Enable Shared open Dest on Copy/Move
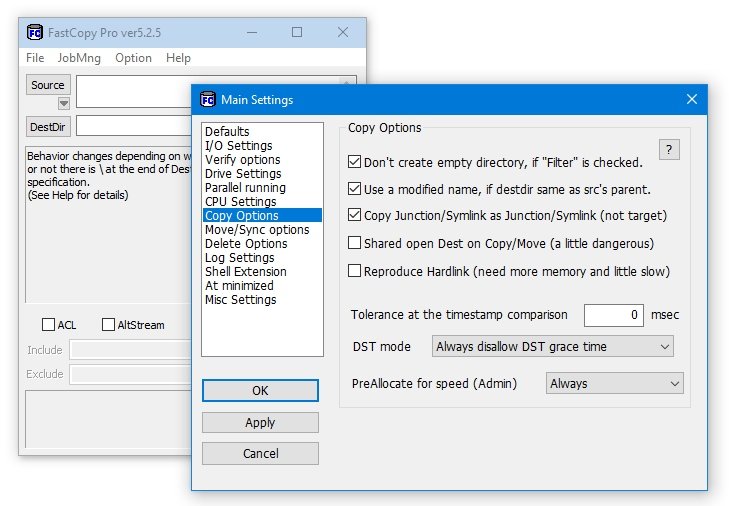The width and height of the screenshot is (729, 506). 355,243
